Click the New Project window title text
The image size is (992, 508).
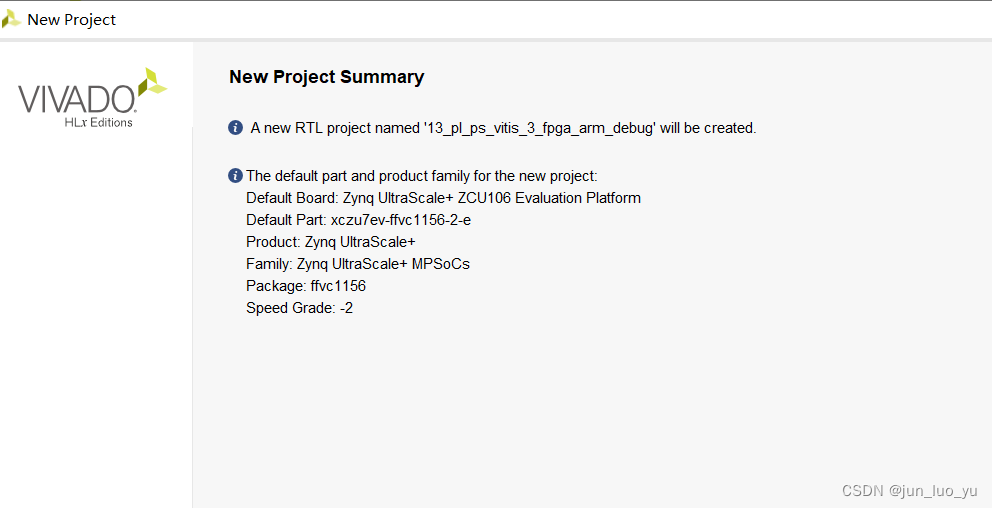point(71,19)
